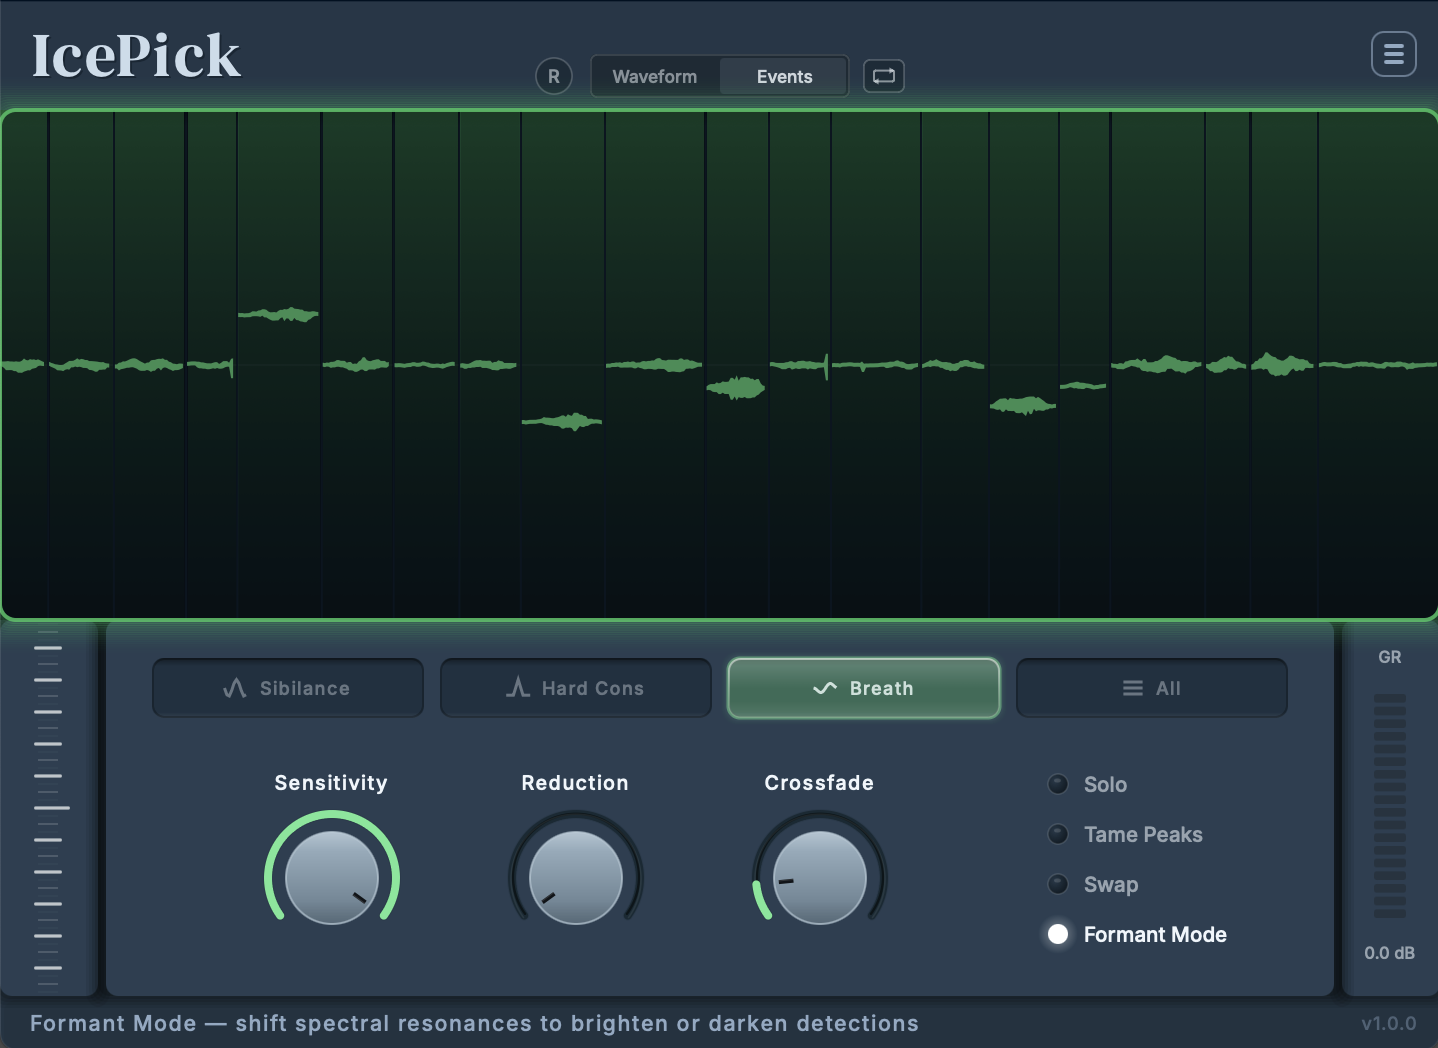Click the v1.0.0 version label
The width and height of the screenshot is (1438, 1048).
1389,1023
